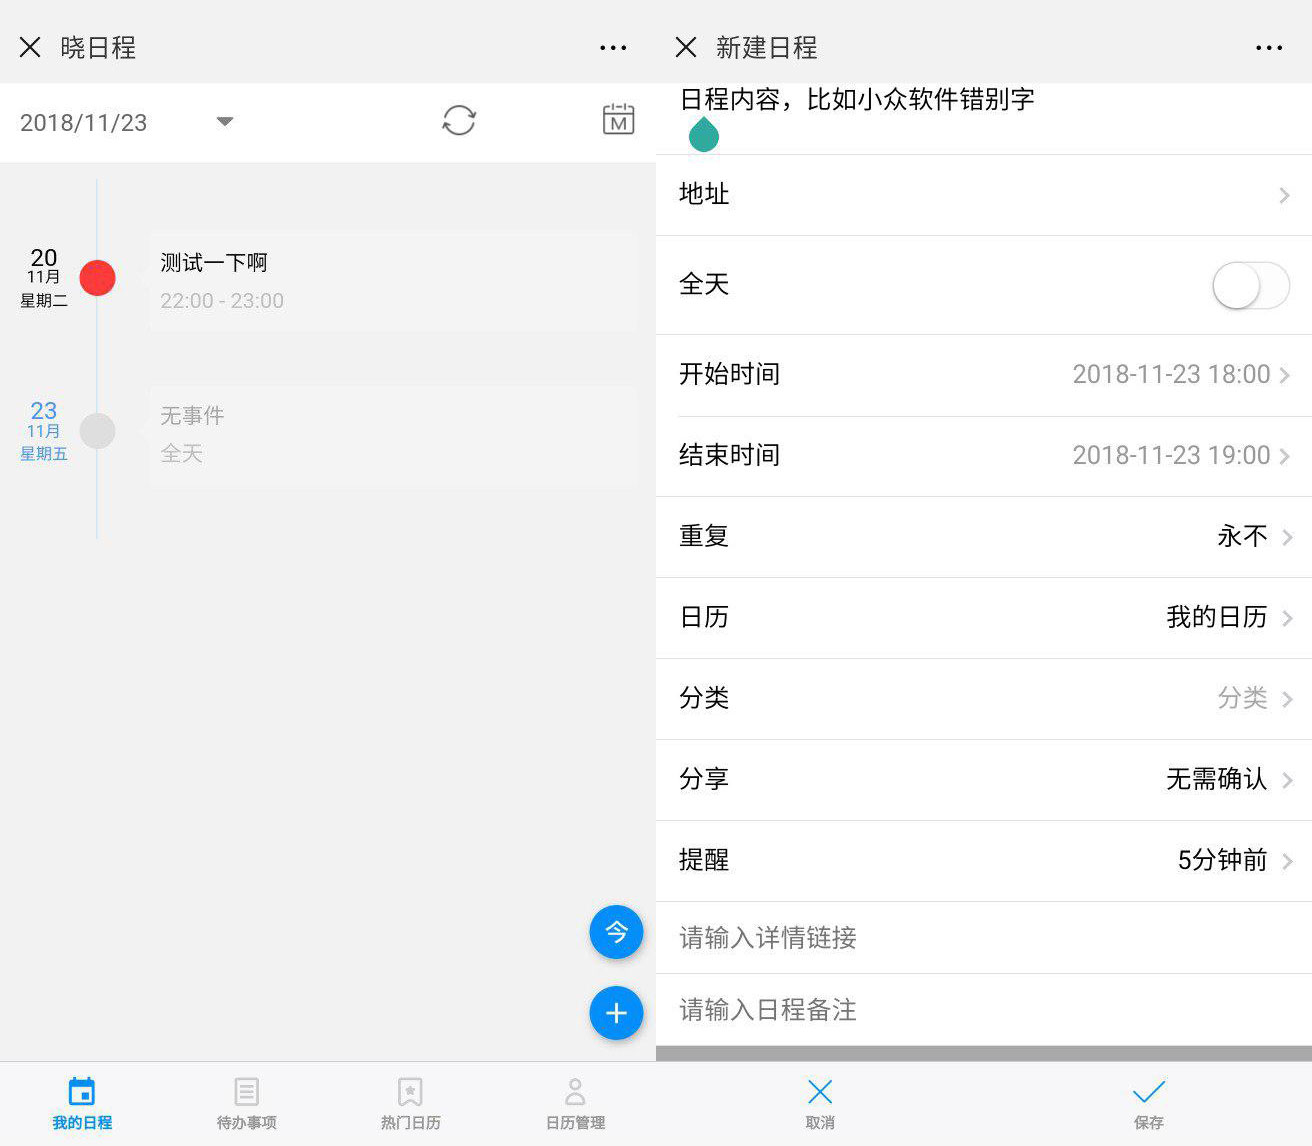This screenshot has height=1146, width=1312.
Task: Add a new schedule with the plus button
Action: [x=616, y=1013]
